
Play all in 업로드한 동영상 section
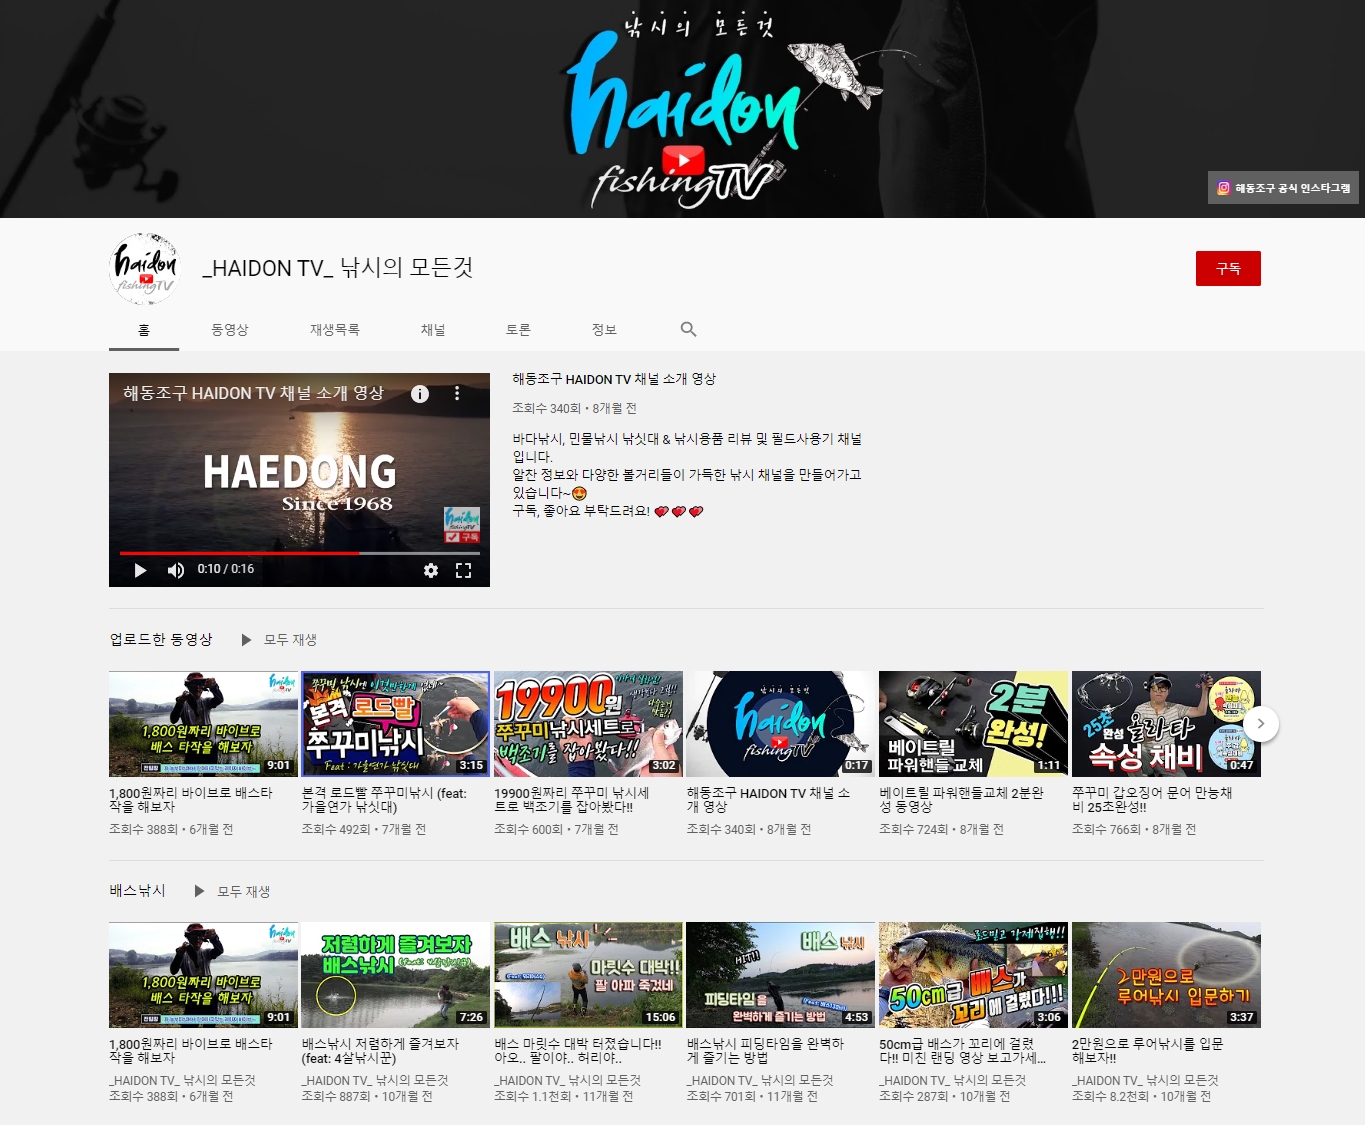click(x=280, y=640)
